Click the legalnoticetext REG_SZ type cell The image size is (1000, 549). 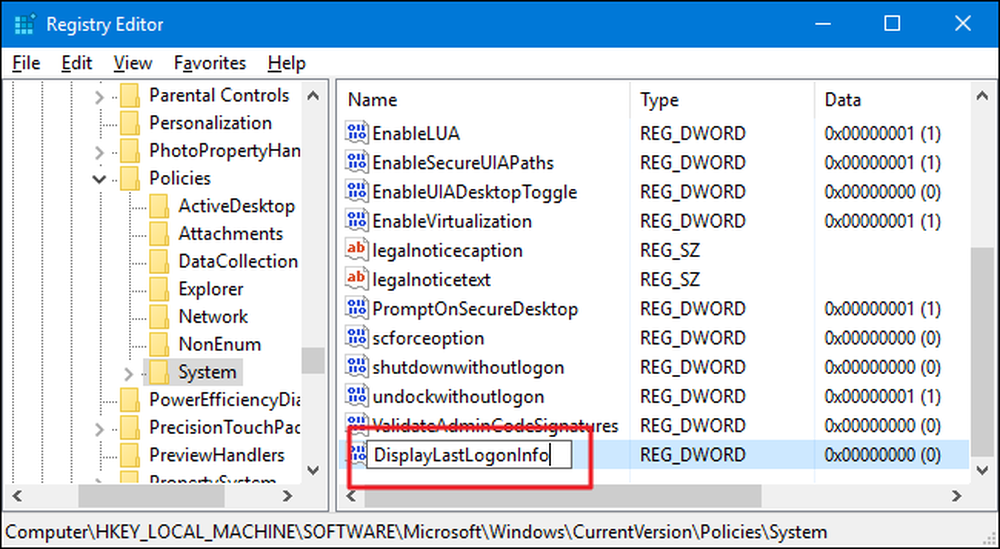670,279
